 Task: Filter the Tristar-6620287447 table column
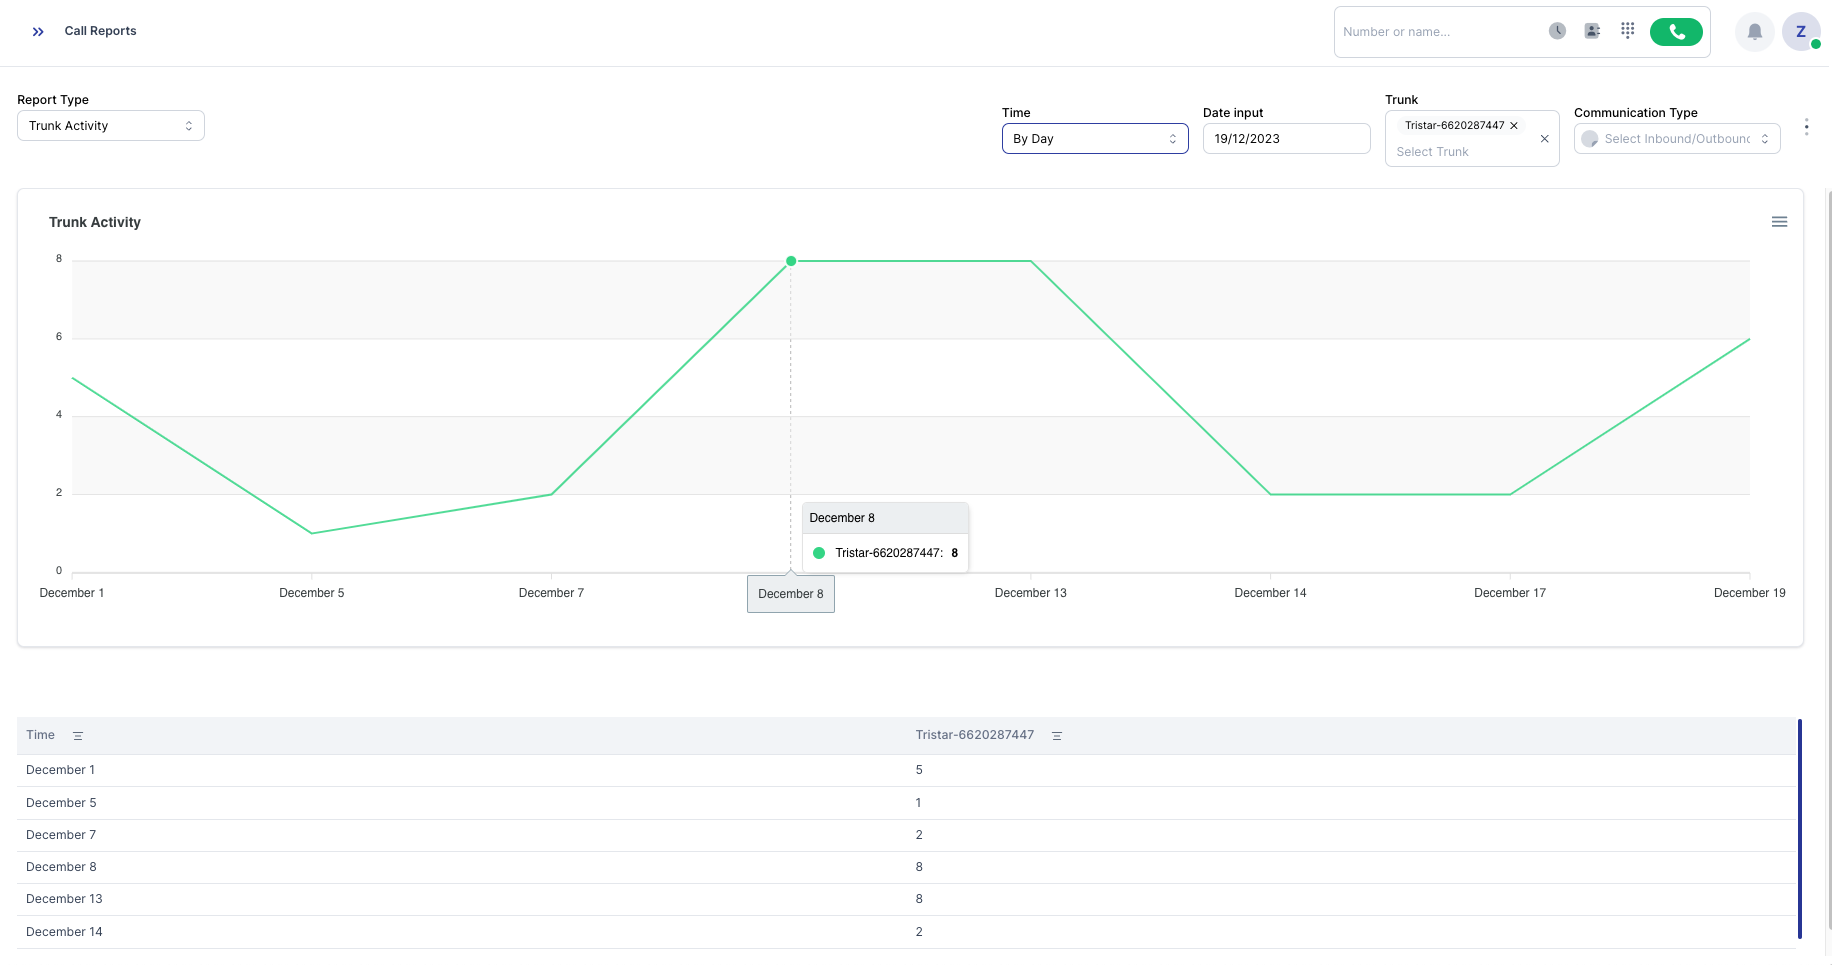(1057, 736)
